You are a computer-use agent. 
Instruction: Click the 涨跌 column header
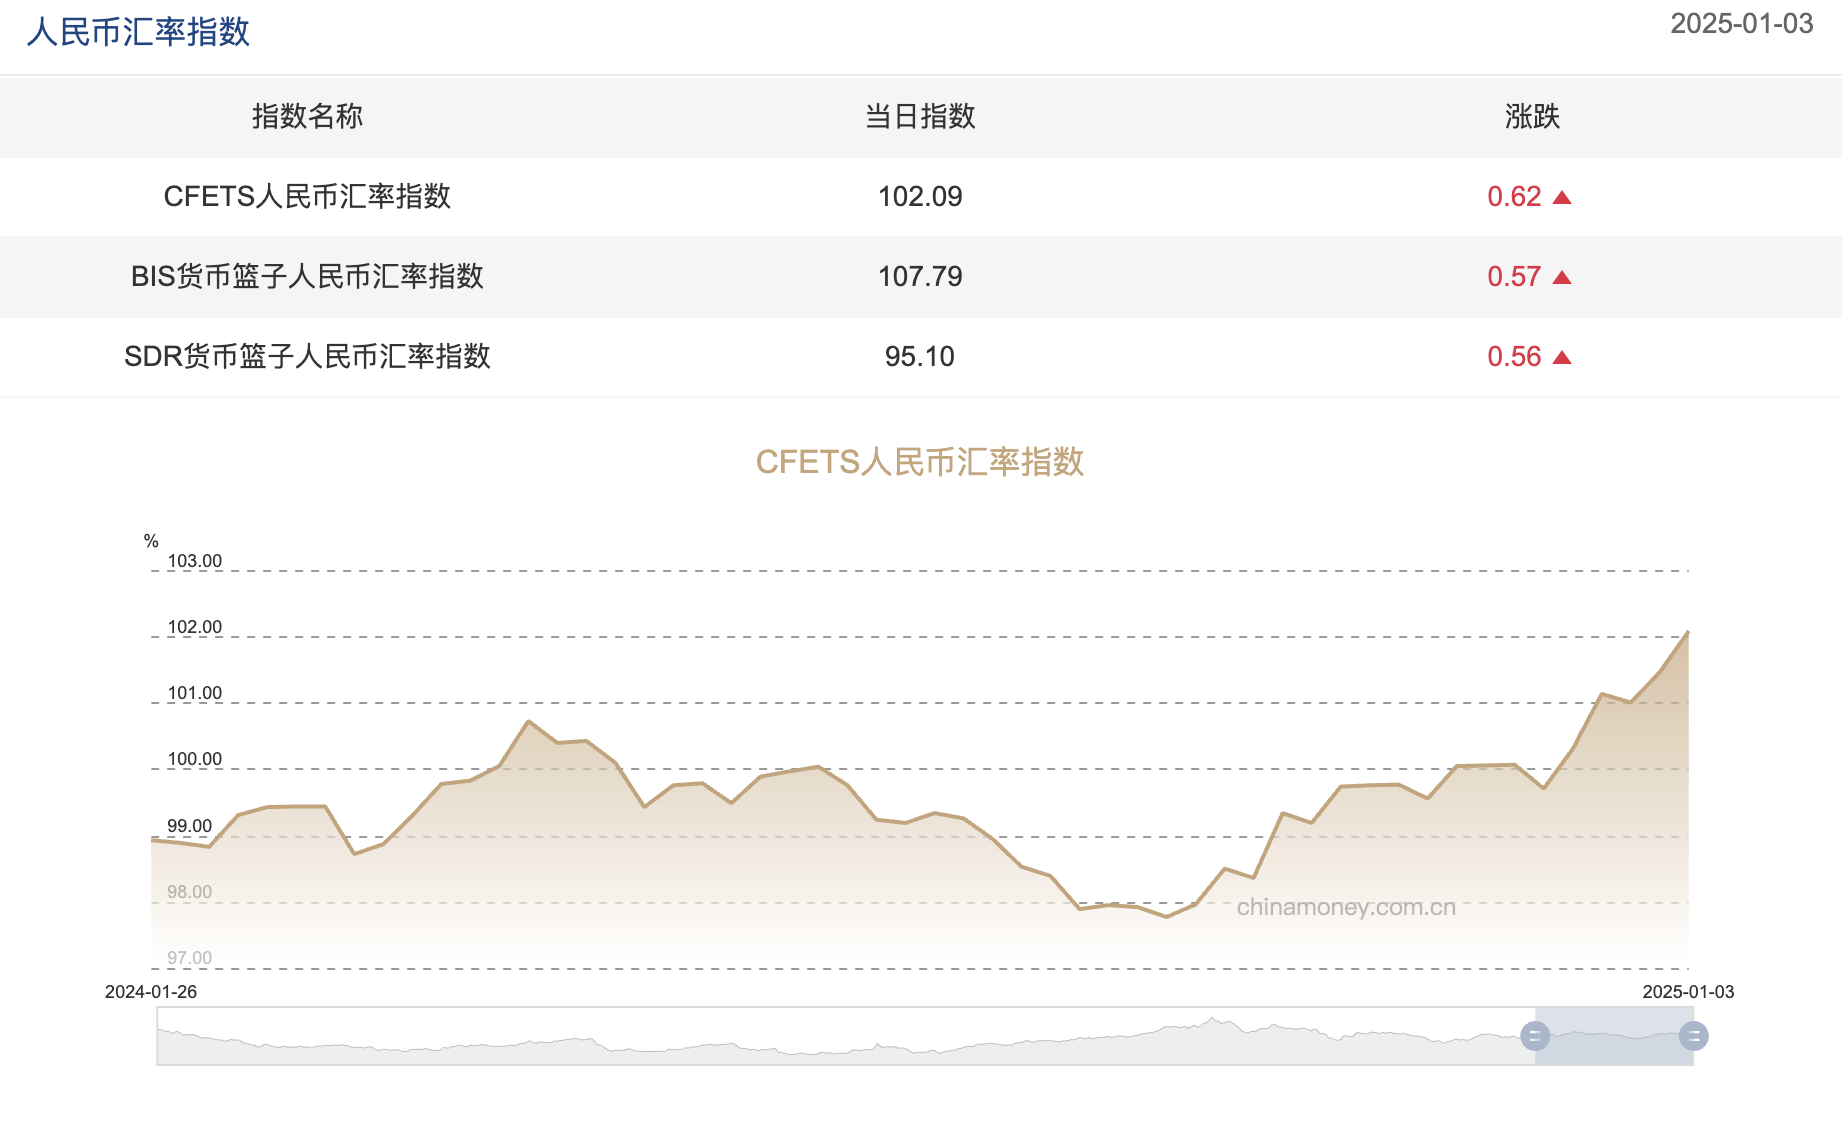point(1529,116)
